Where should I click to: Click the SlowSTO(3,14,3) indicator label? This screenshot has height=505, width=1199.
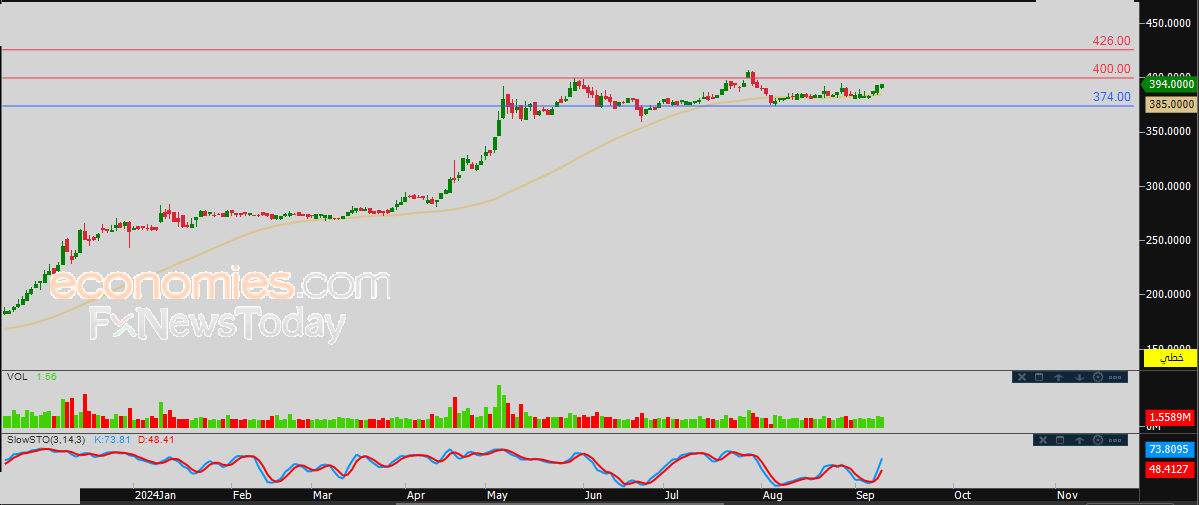[47, 439]
